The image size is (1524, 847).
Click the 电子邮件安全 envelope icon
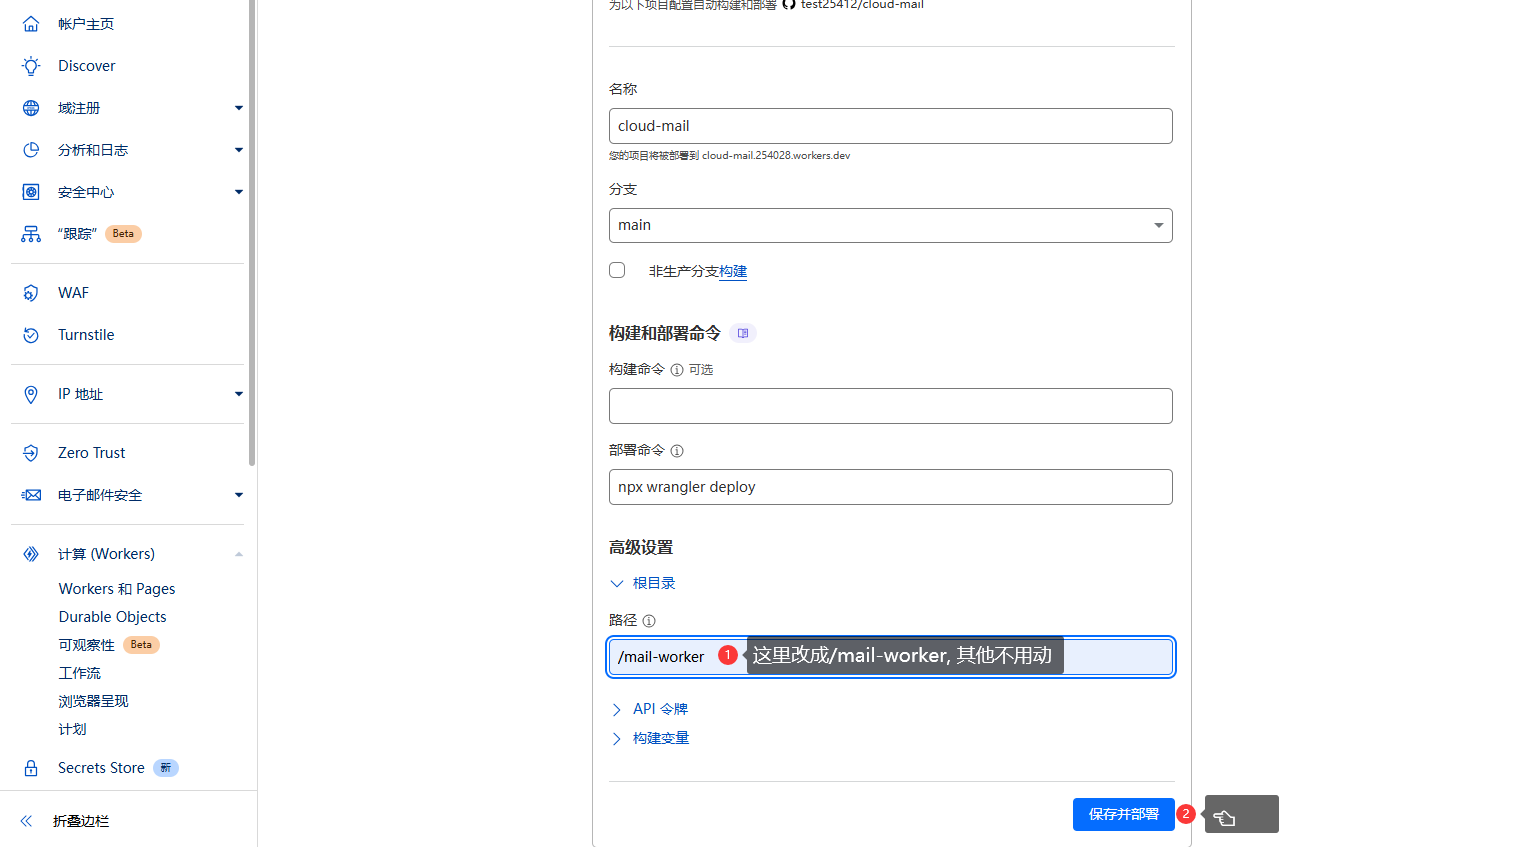[x=30, y=494]
